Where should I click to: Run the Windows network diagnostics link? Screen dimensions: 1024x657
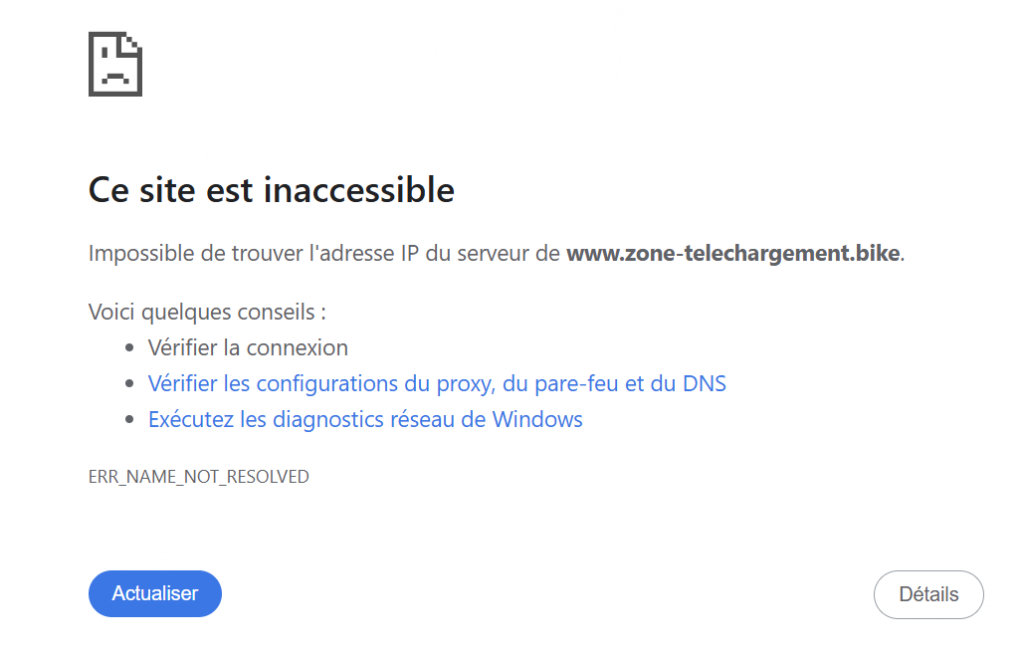[x=365, y=419]
